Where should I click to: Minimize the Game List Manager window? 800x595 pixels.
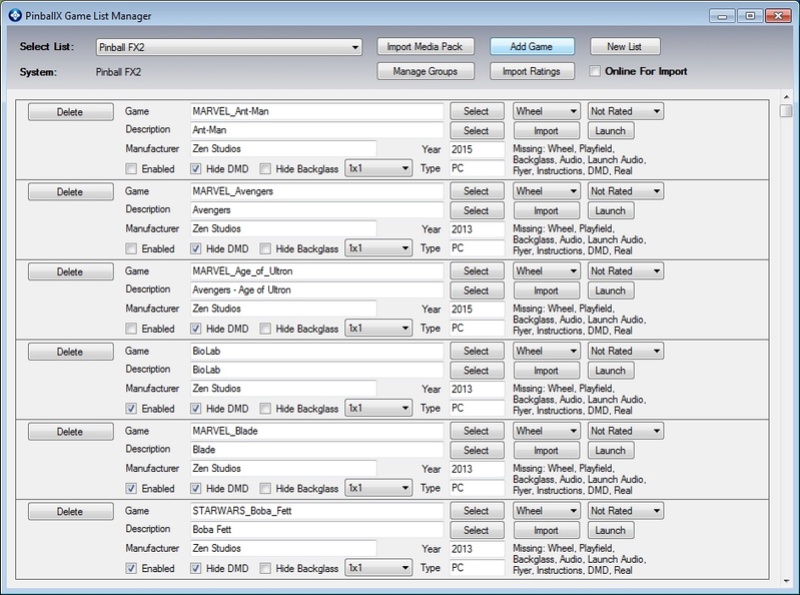click(x=722, y=16)
